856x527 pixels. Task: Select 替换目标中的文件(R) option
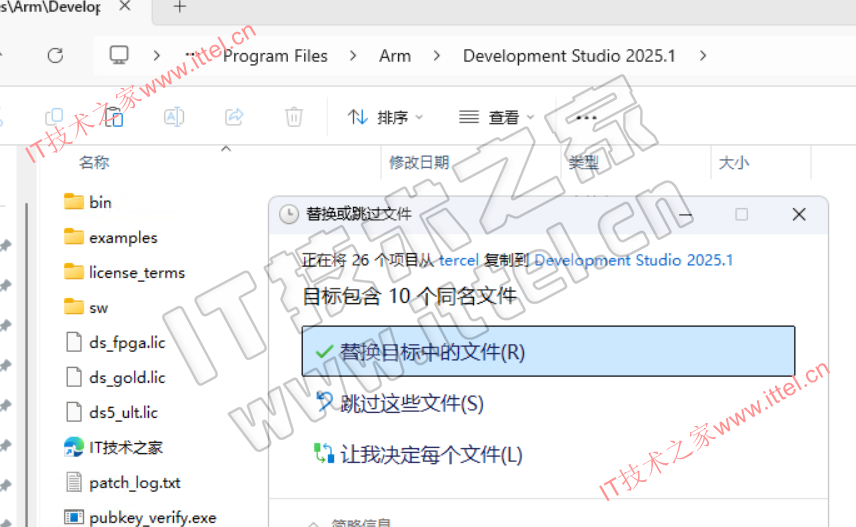click(x=548, y=352)
